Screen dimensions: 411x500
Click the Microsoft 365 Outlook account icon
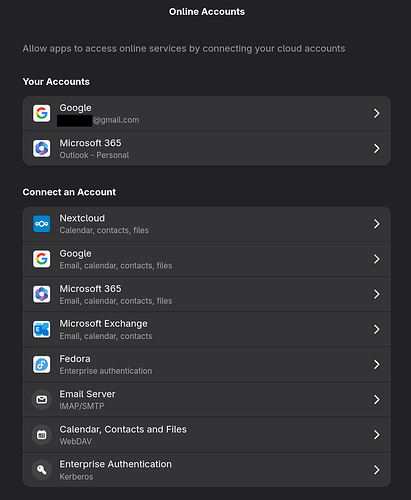[x=42, y=148]
